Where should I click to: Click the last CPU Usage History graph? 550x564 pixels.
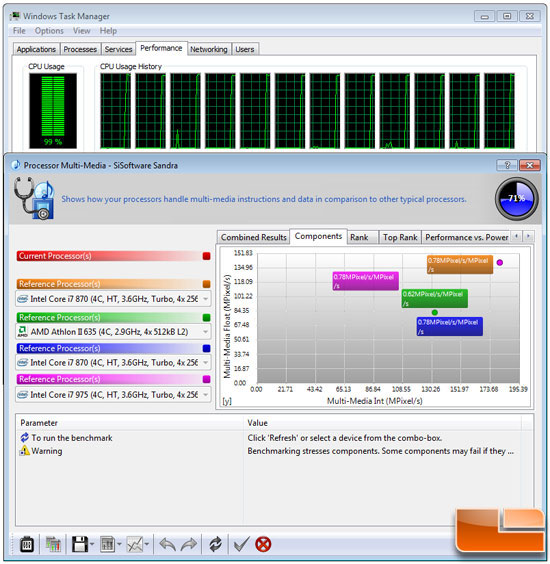[x=499, y=111]
